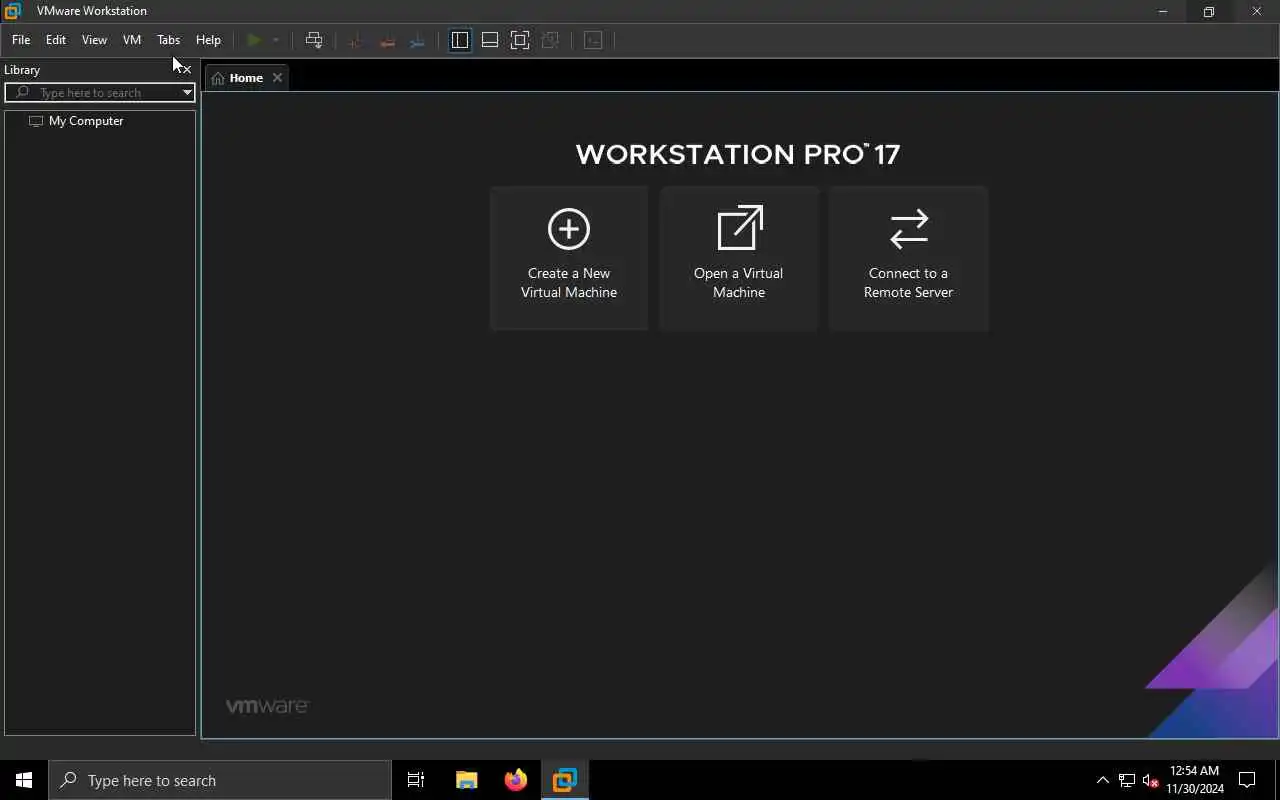
Task: Click the volume tray icon
Action: tap(1151, 780)
